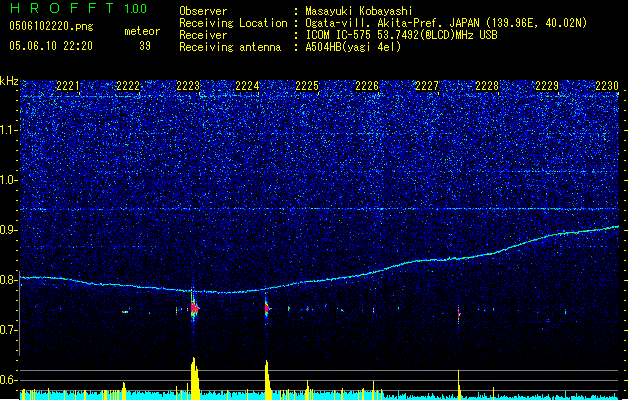Click the 2227 time marker

pyautogui.click(x=427, y=86)
